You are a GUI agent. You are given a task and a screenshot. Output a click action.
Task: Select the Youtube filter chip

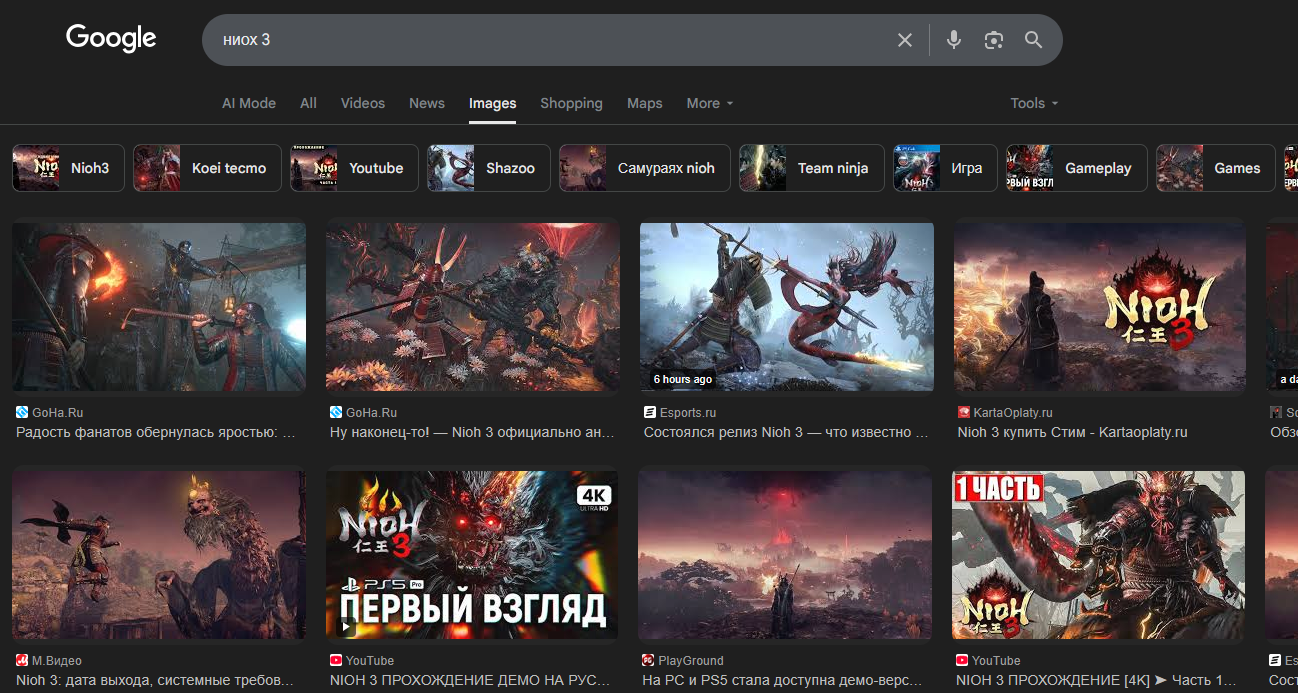click(354, 168)
